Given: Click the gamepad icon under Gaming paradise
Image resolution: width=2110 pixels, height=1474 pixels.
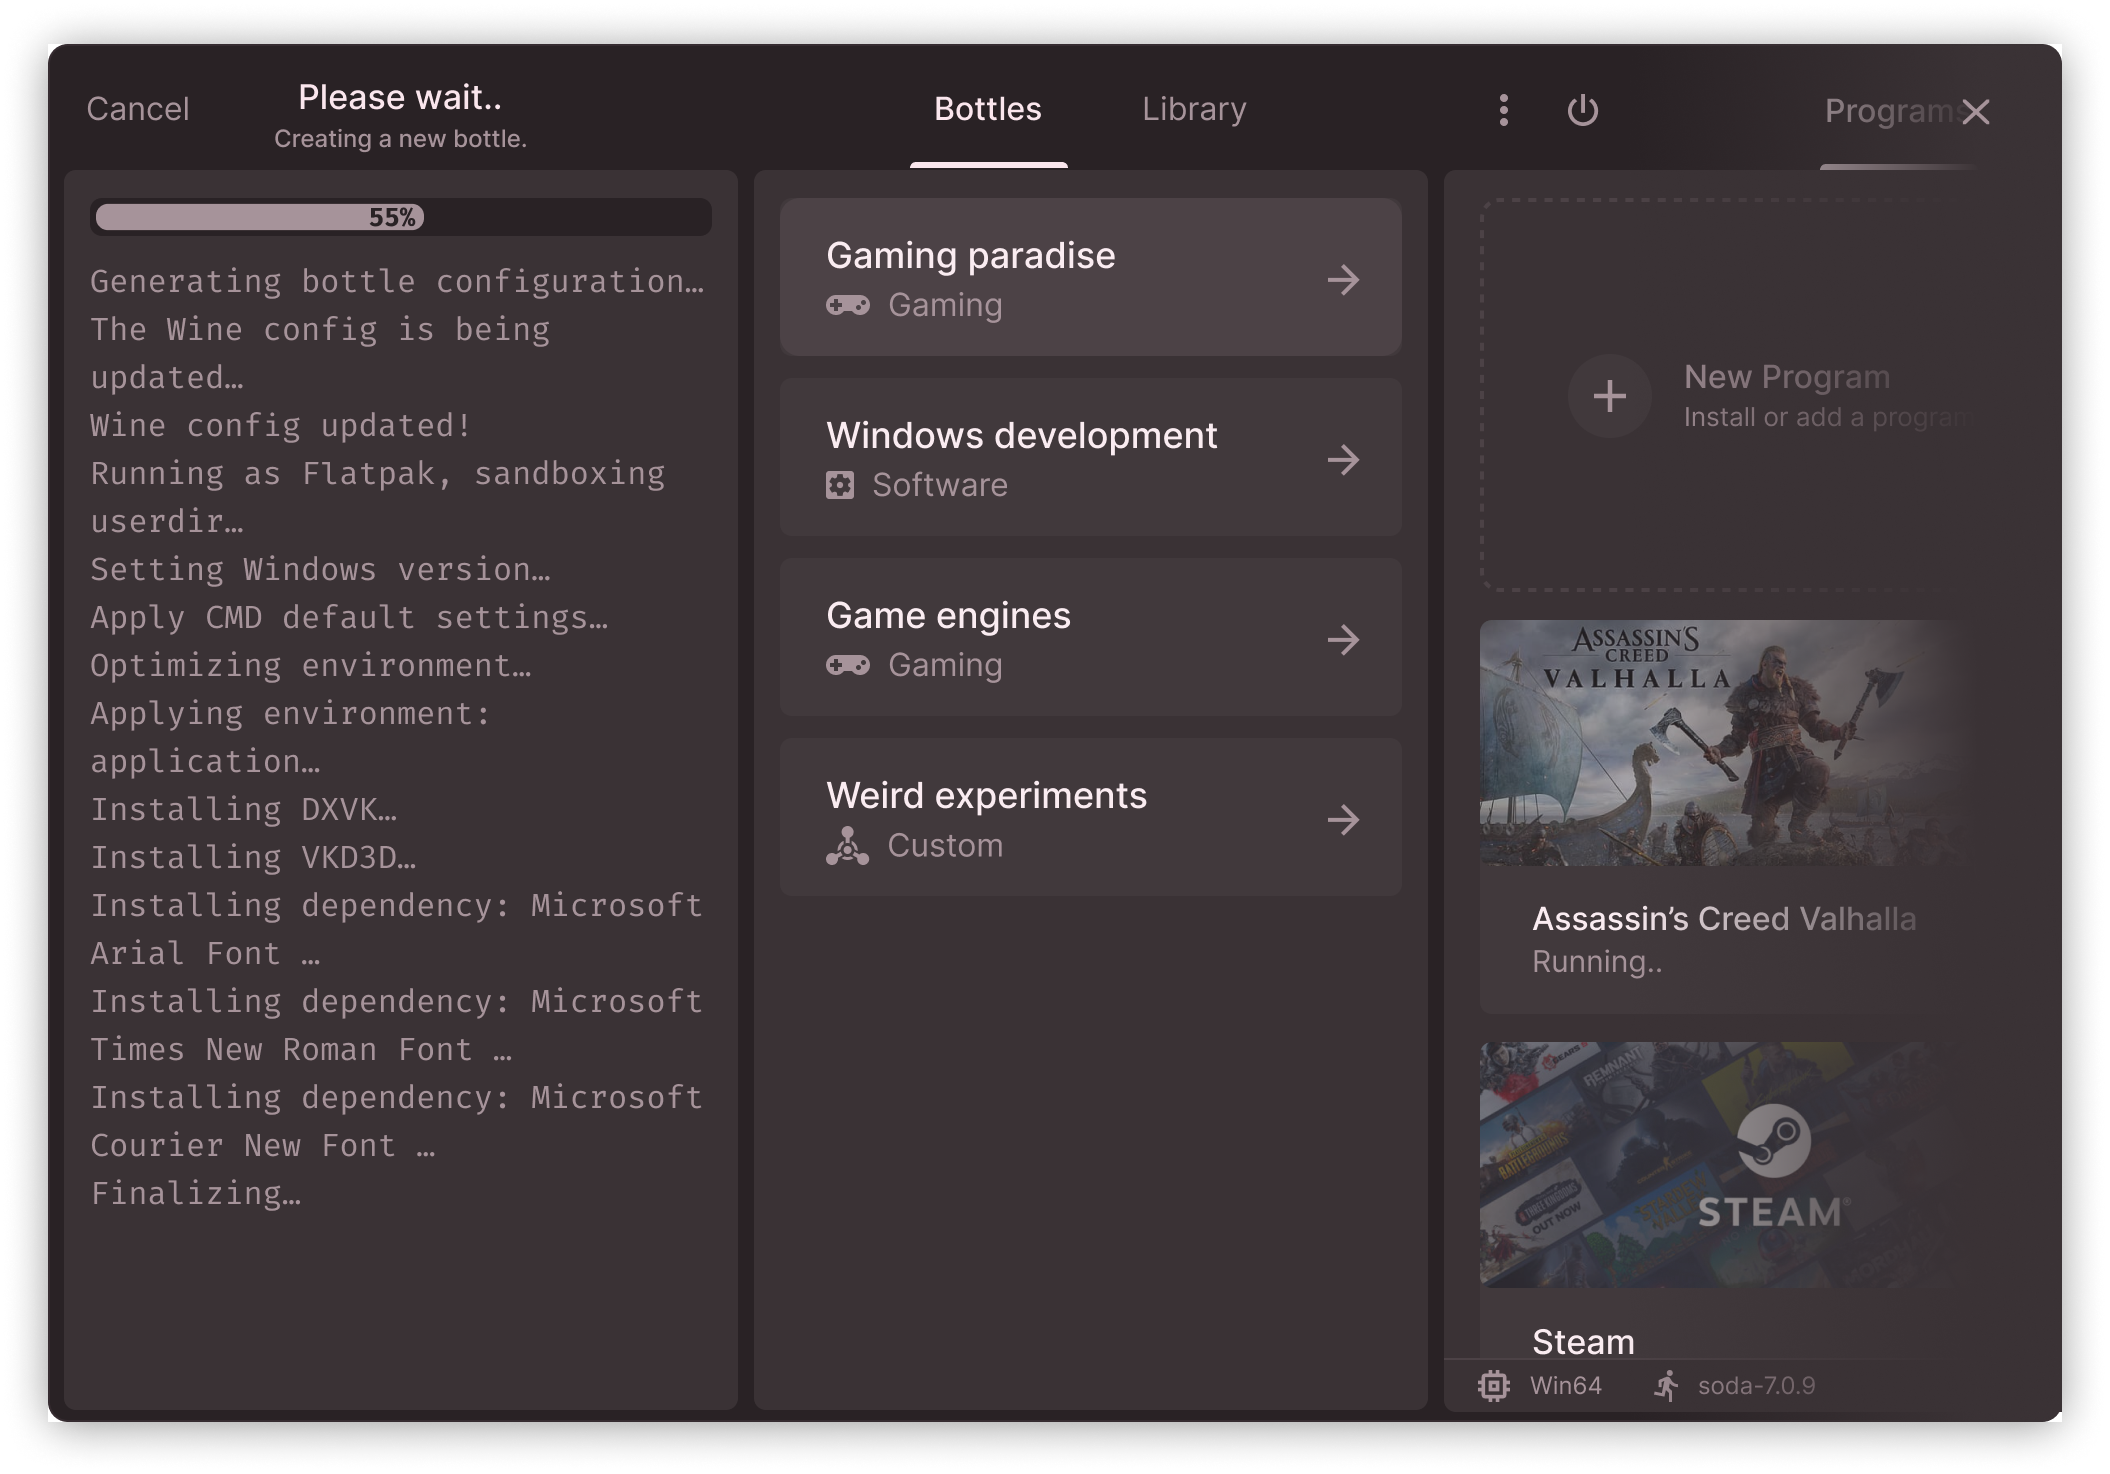Looking at the screenshot, I should (847, 305).
